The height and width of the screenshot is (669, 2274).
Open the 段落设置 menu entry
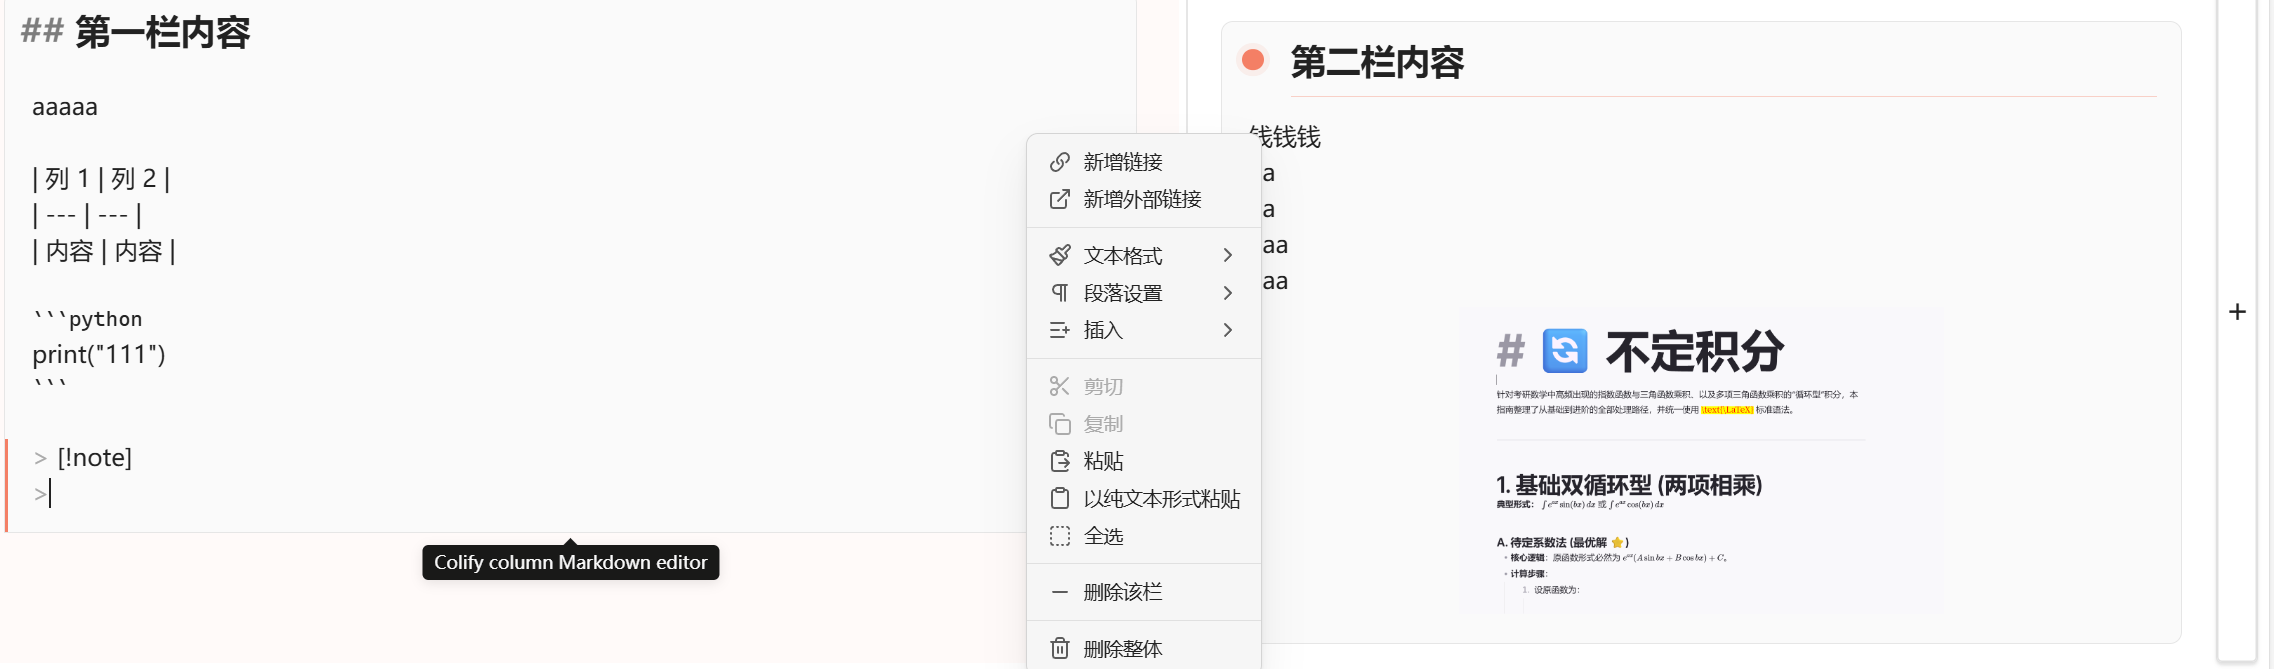1144,293
